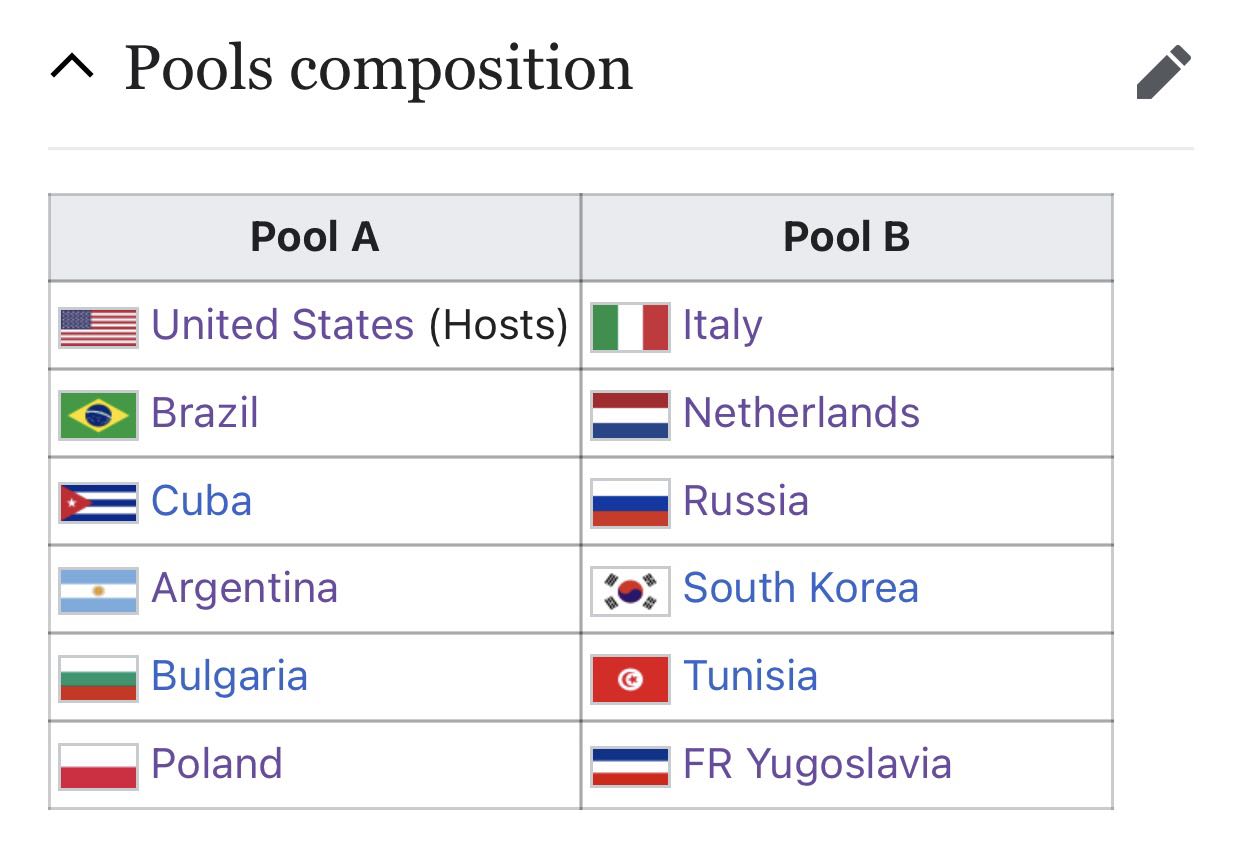Viewport: 1242px width, 846px height.
Task: Go to the Bulgaria link
Action: pyautogui.click(x=229, y=677)
